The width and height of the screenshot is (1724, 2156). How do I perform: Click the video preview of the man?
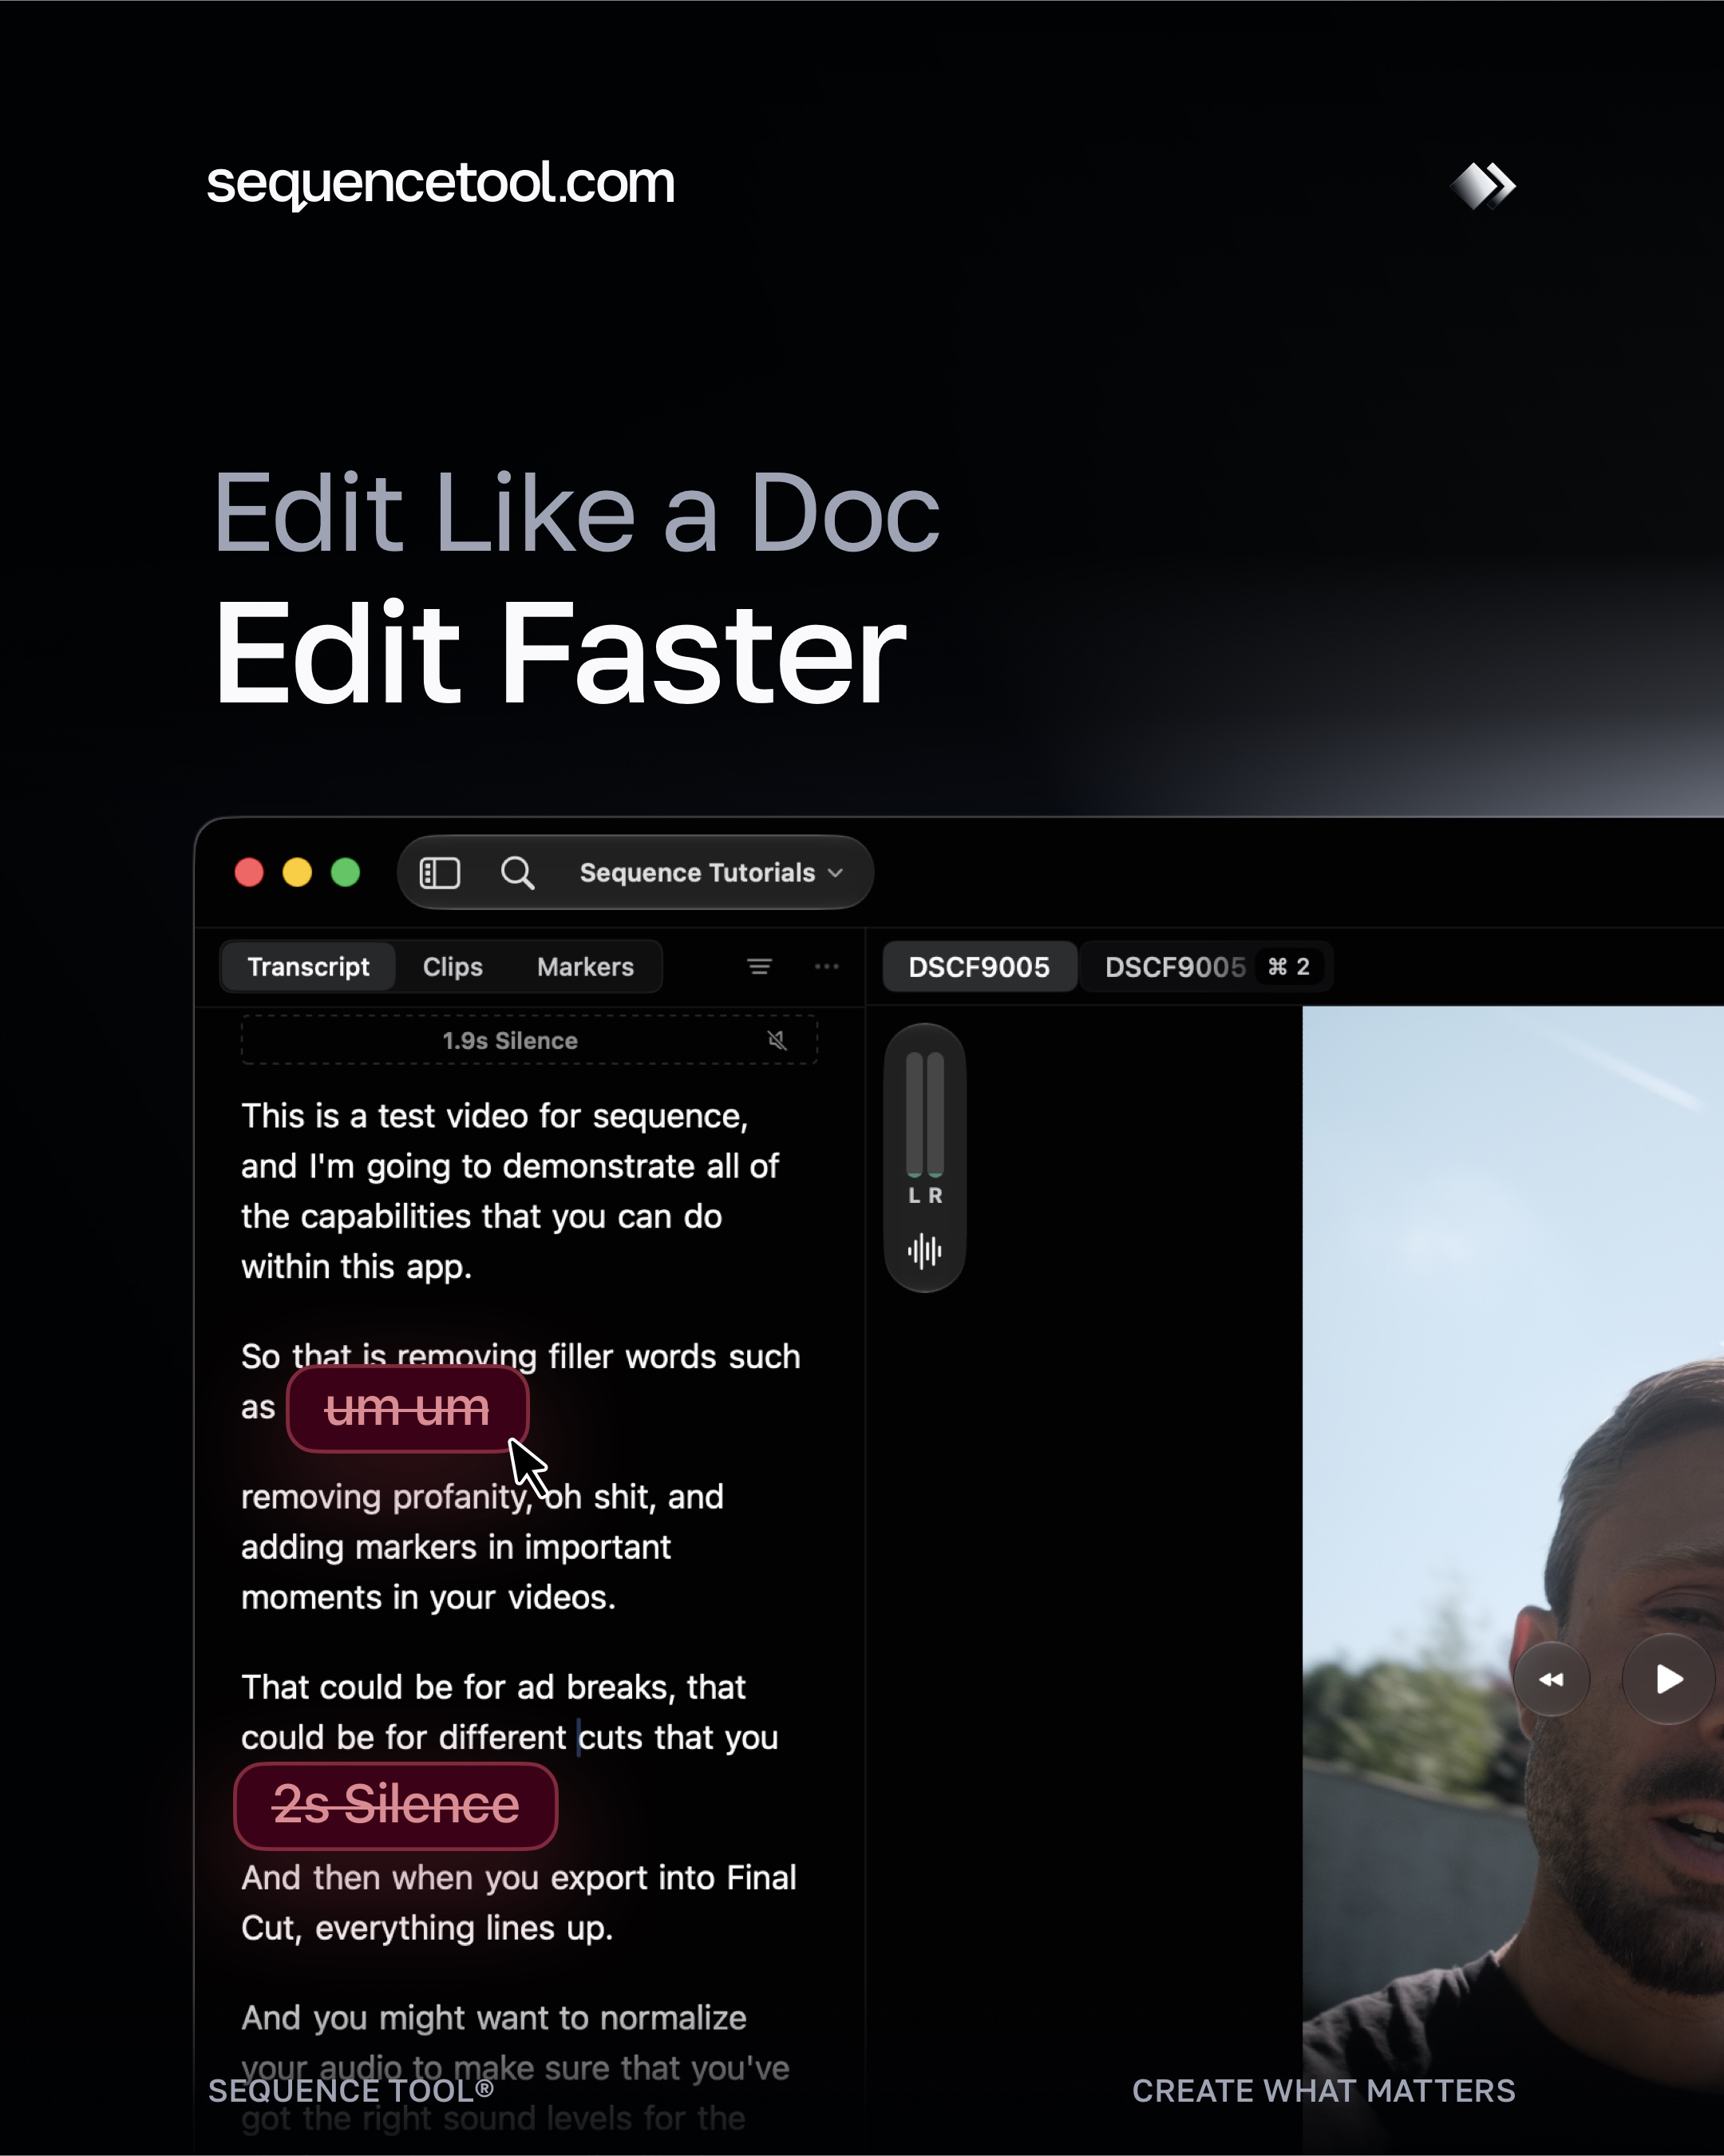click(1512, 1580)
